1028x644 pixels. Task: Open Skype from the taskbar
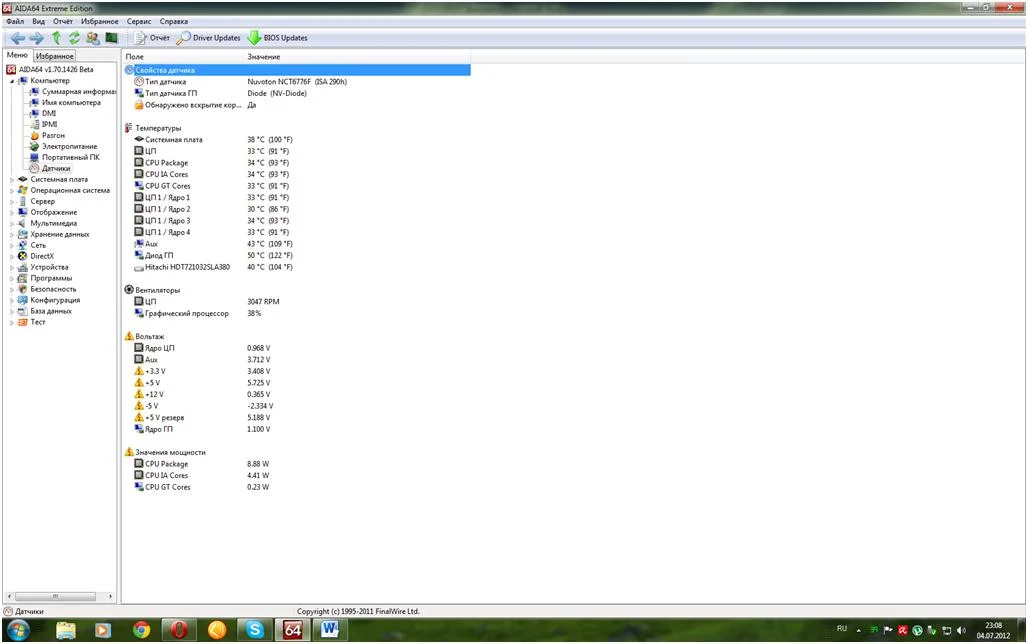point(254,631)
